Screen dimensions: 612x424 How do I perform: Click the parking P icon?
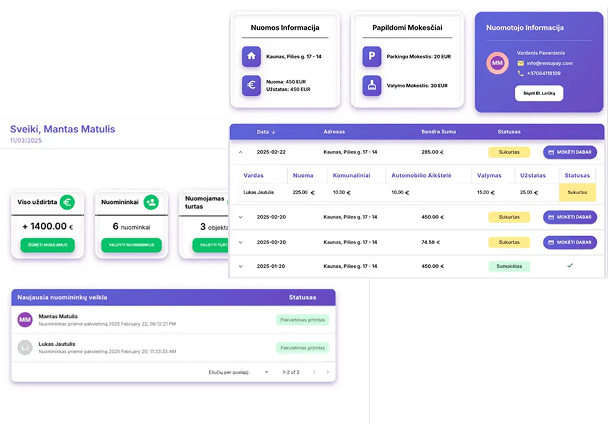[x=372, y=56]
